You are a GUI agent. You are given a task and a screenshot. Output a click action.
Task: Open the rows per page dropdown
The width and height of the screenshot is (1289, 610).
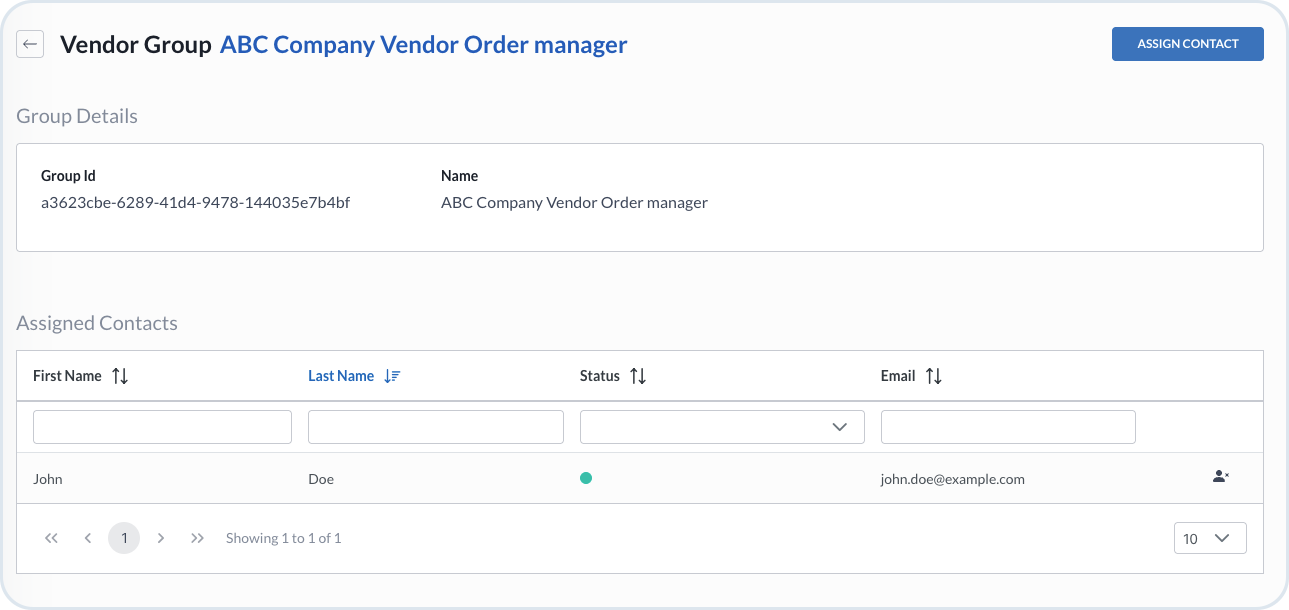1210,538
